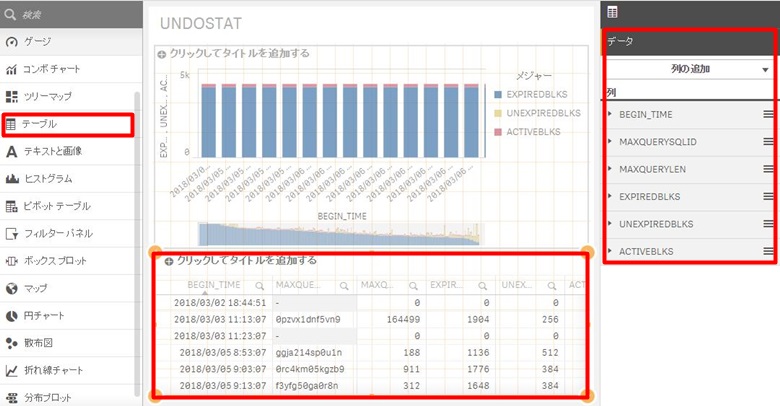Select the ツリーマップ icon
This screenshot has height=406, width=780.
click(x=12, y=96)
